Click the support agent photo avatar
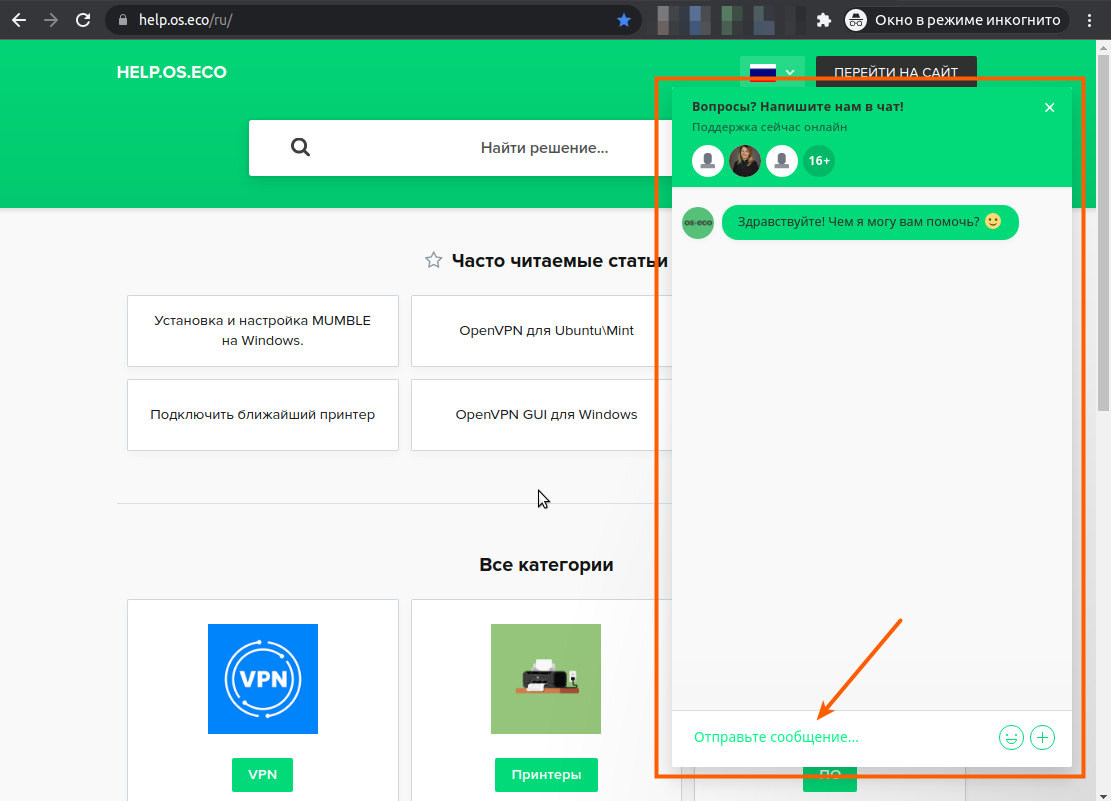1111x801 pixels. [745, 161]
